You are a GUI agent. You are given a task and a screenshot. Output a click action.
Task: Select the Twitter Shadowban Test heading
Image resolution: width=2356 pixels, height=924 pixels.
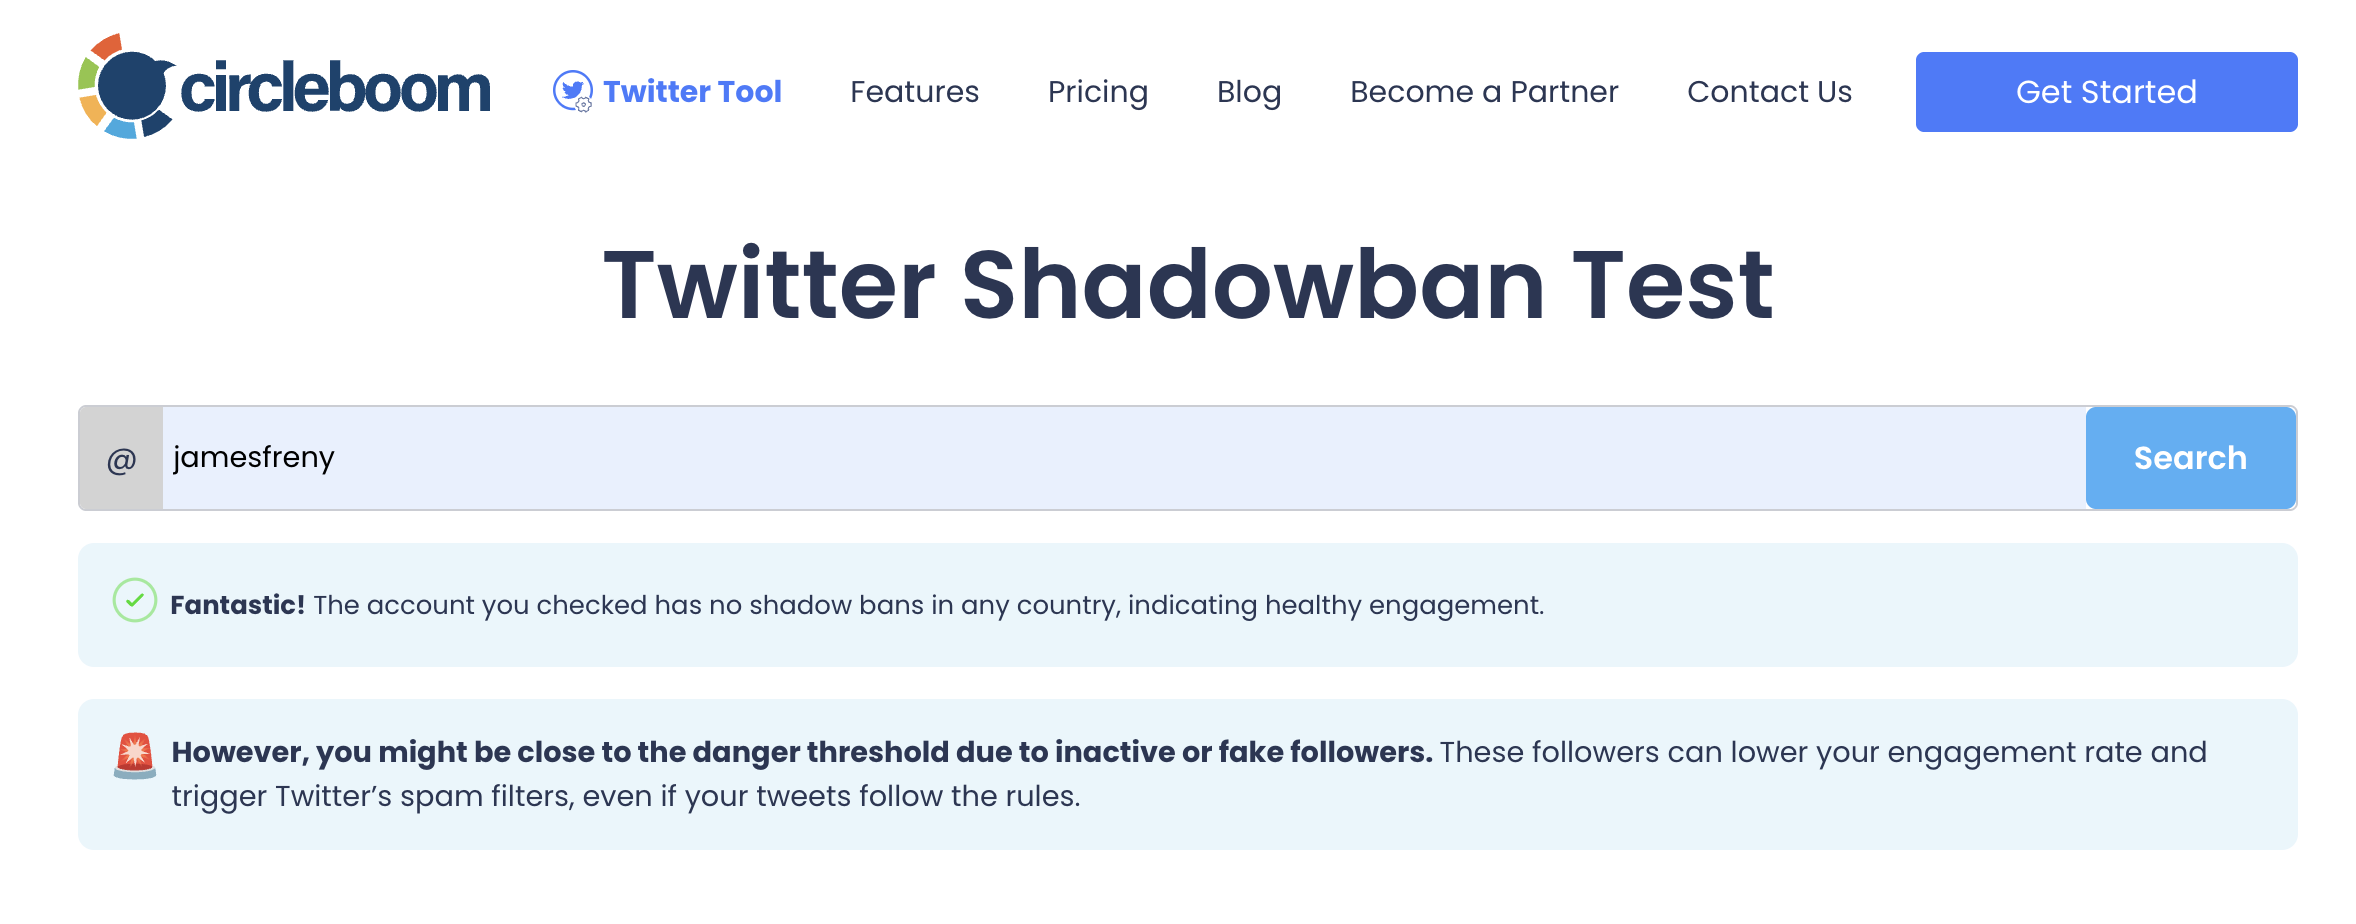coord(1188,287)
